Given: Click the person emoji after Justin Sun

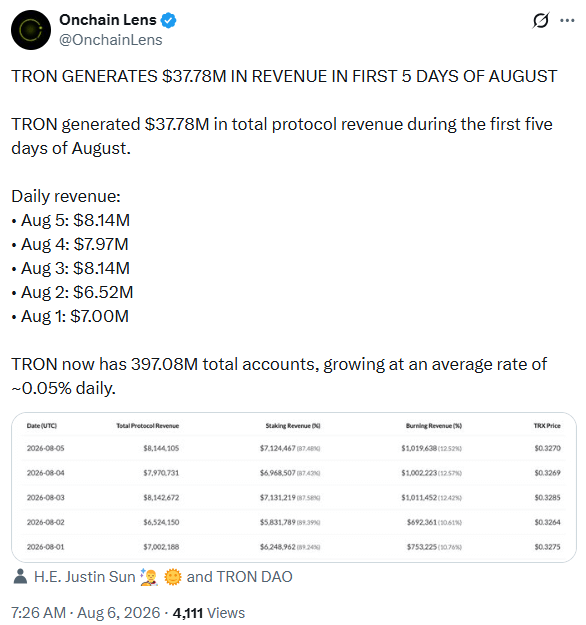Looking at the screenshot, I should click(149, 577).
